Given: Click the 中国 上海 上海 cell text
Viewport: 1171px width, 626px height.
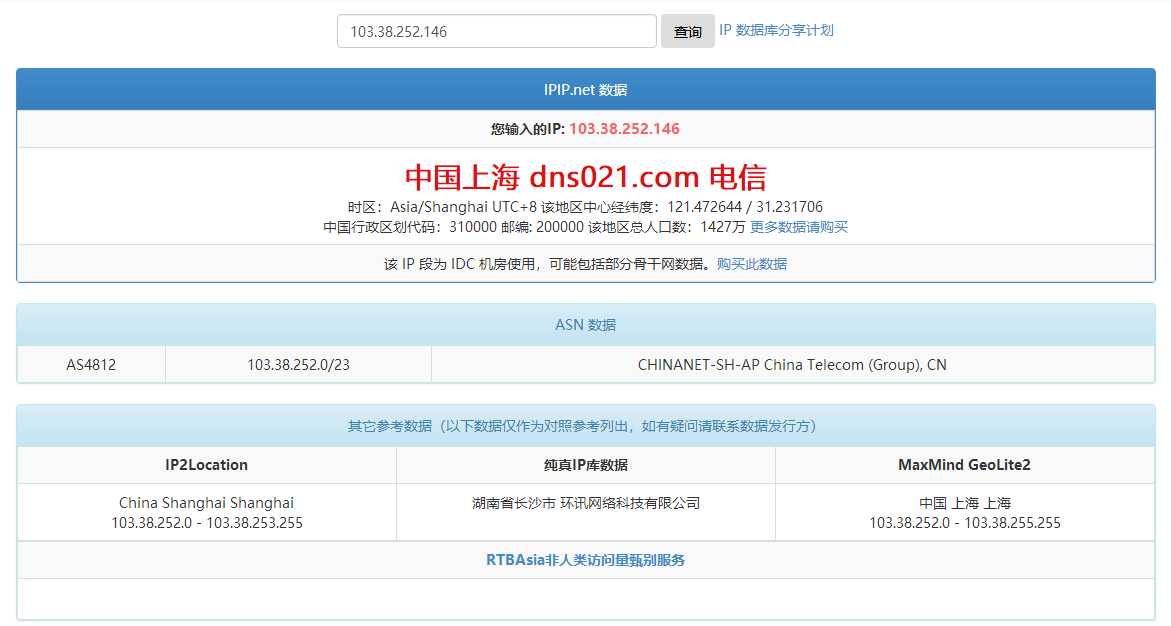Looking at the screenshot, I should pyautogui.click(x=964, y=503).
